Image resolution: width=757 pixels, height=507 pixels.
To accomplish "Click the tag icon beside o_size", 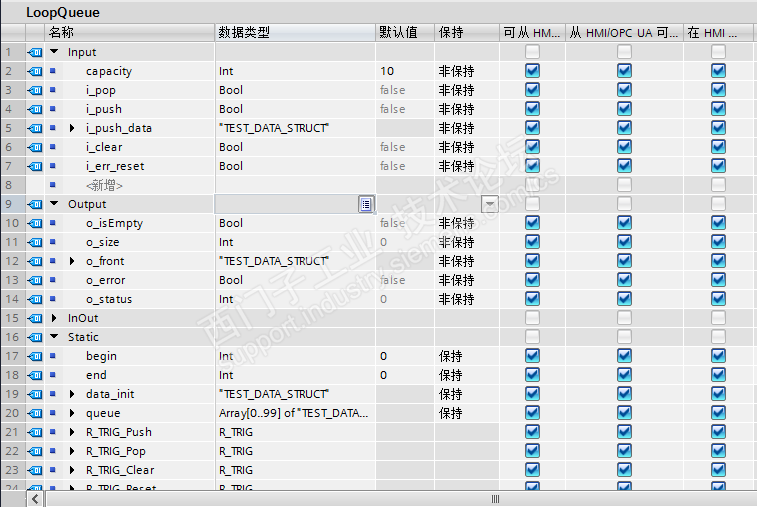I will [x=35, y=242].
